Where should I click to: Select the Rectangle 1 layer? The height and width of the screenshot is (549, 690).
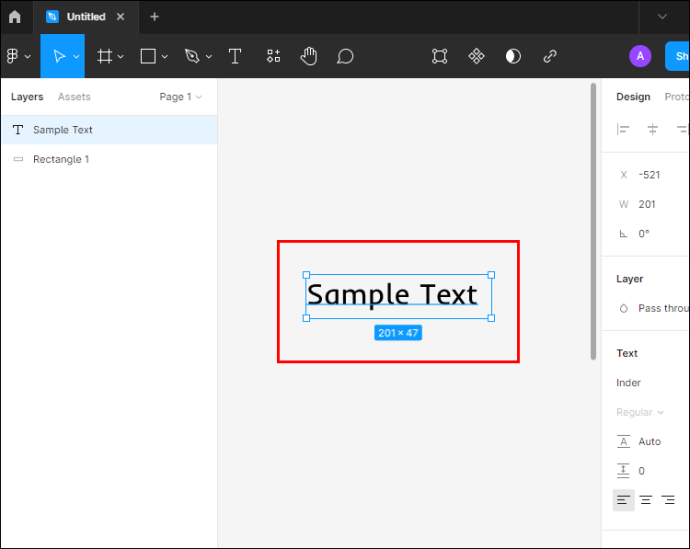click(61, 159)
